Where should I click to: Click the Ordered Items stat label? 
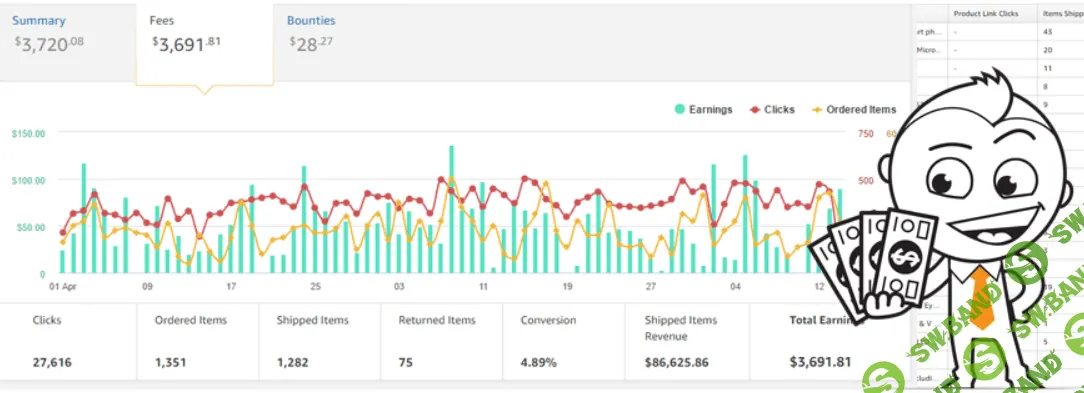point(191,320)
